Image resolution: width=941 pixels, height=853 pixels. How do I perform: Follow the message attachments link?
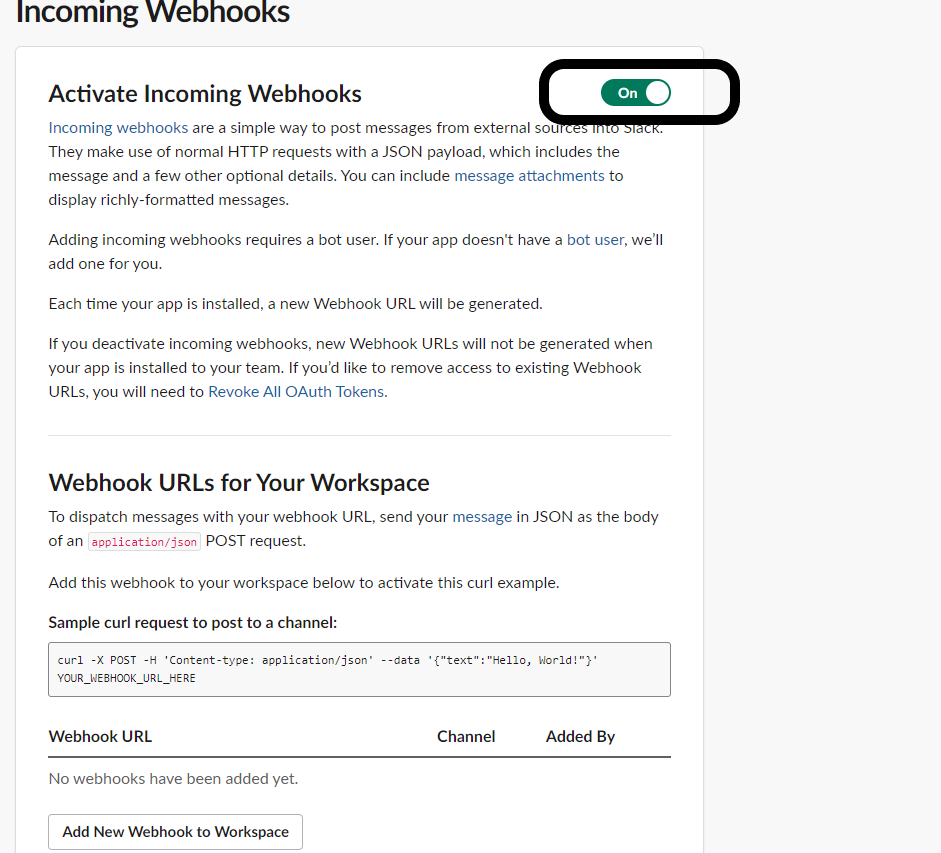(x=529, y=176)
